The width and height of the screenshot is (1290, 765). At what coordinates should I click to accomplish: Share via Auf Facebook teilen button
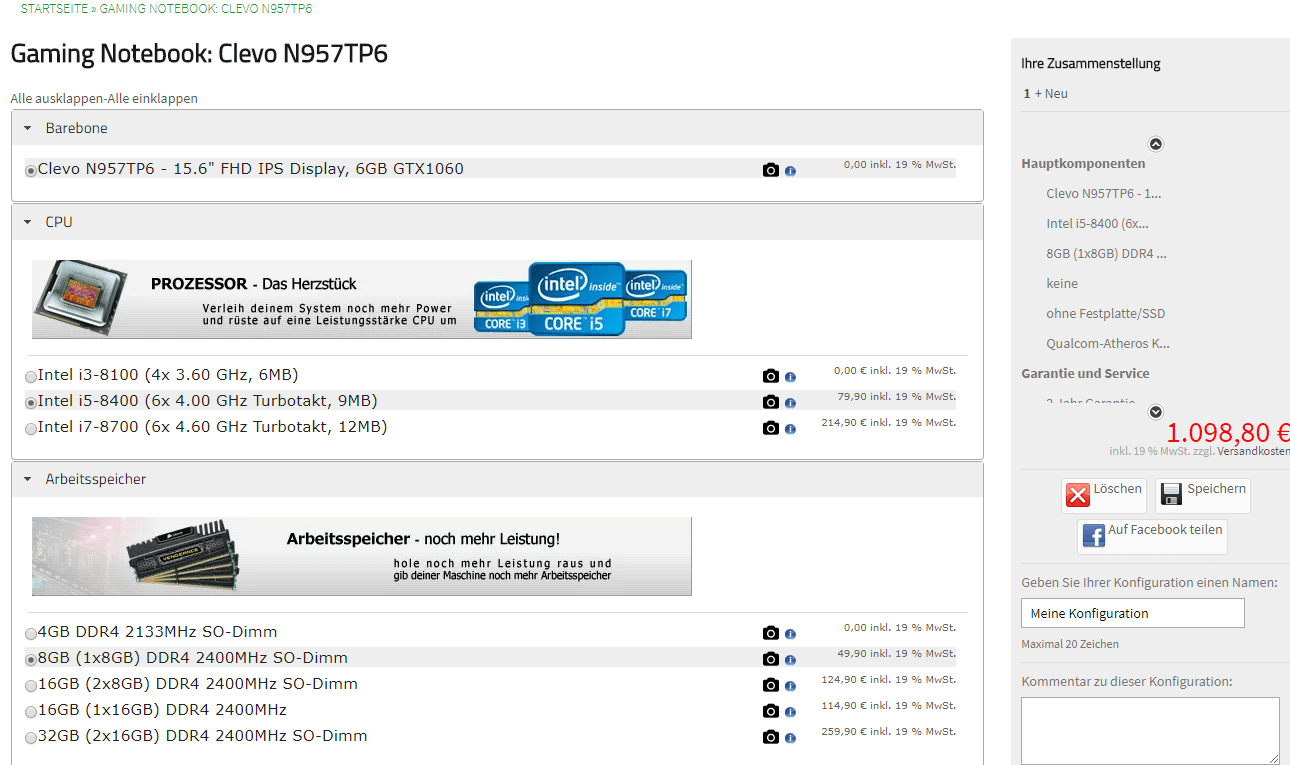click(1153, 536)
